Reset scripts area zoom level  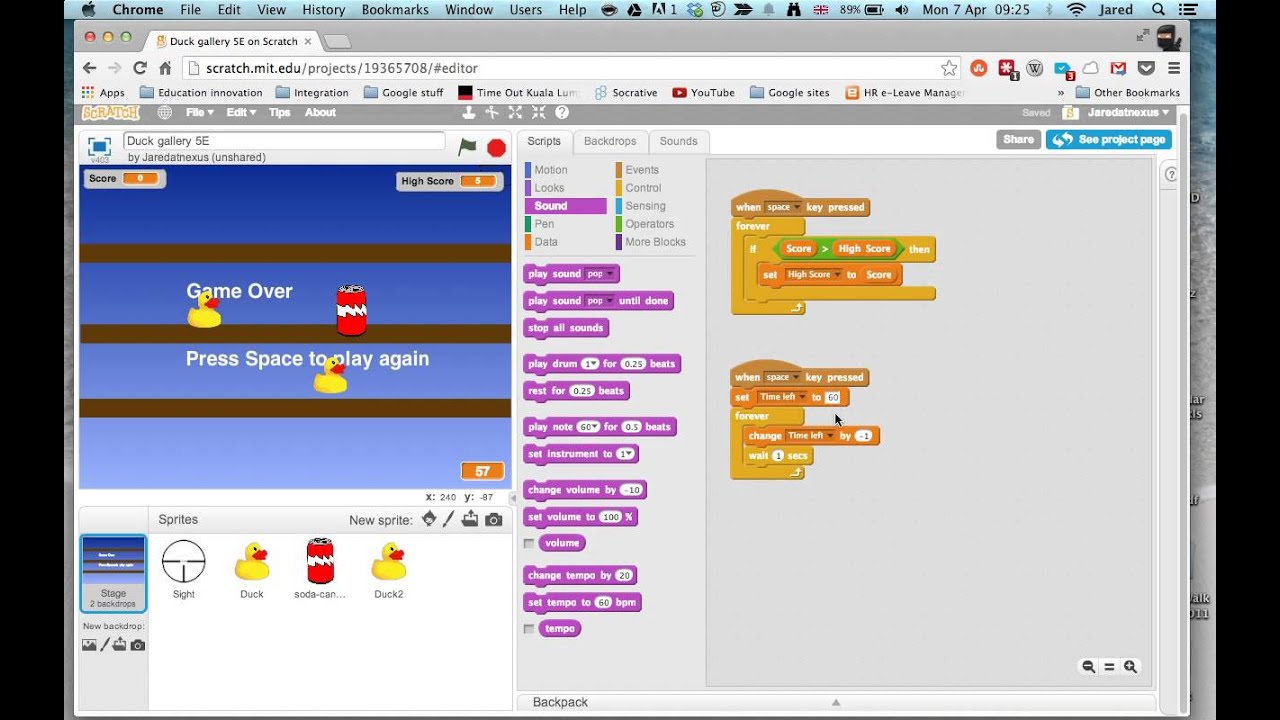pos(1109,667)
